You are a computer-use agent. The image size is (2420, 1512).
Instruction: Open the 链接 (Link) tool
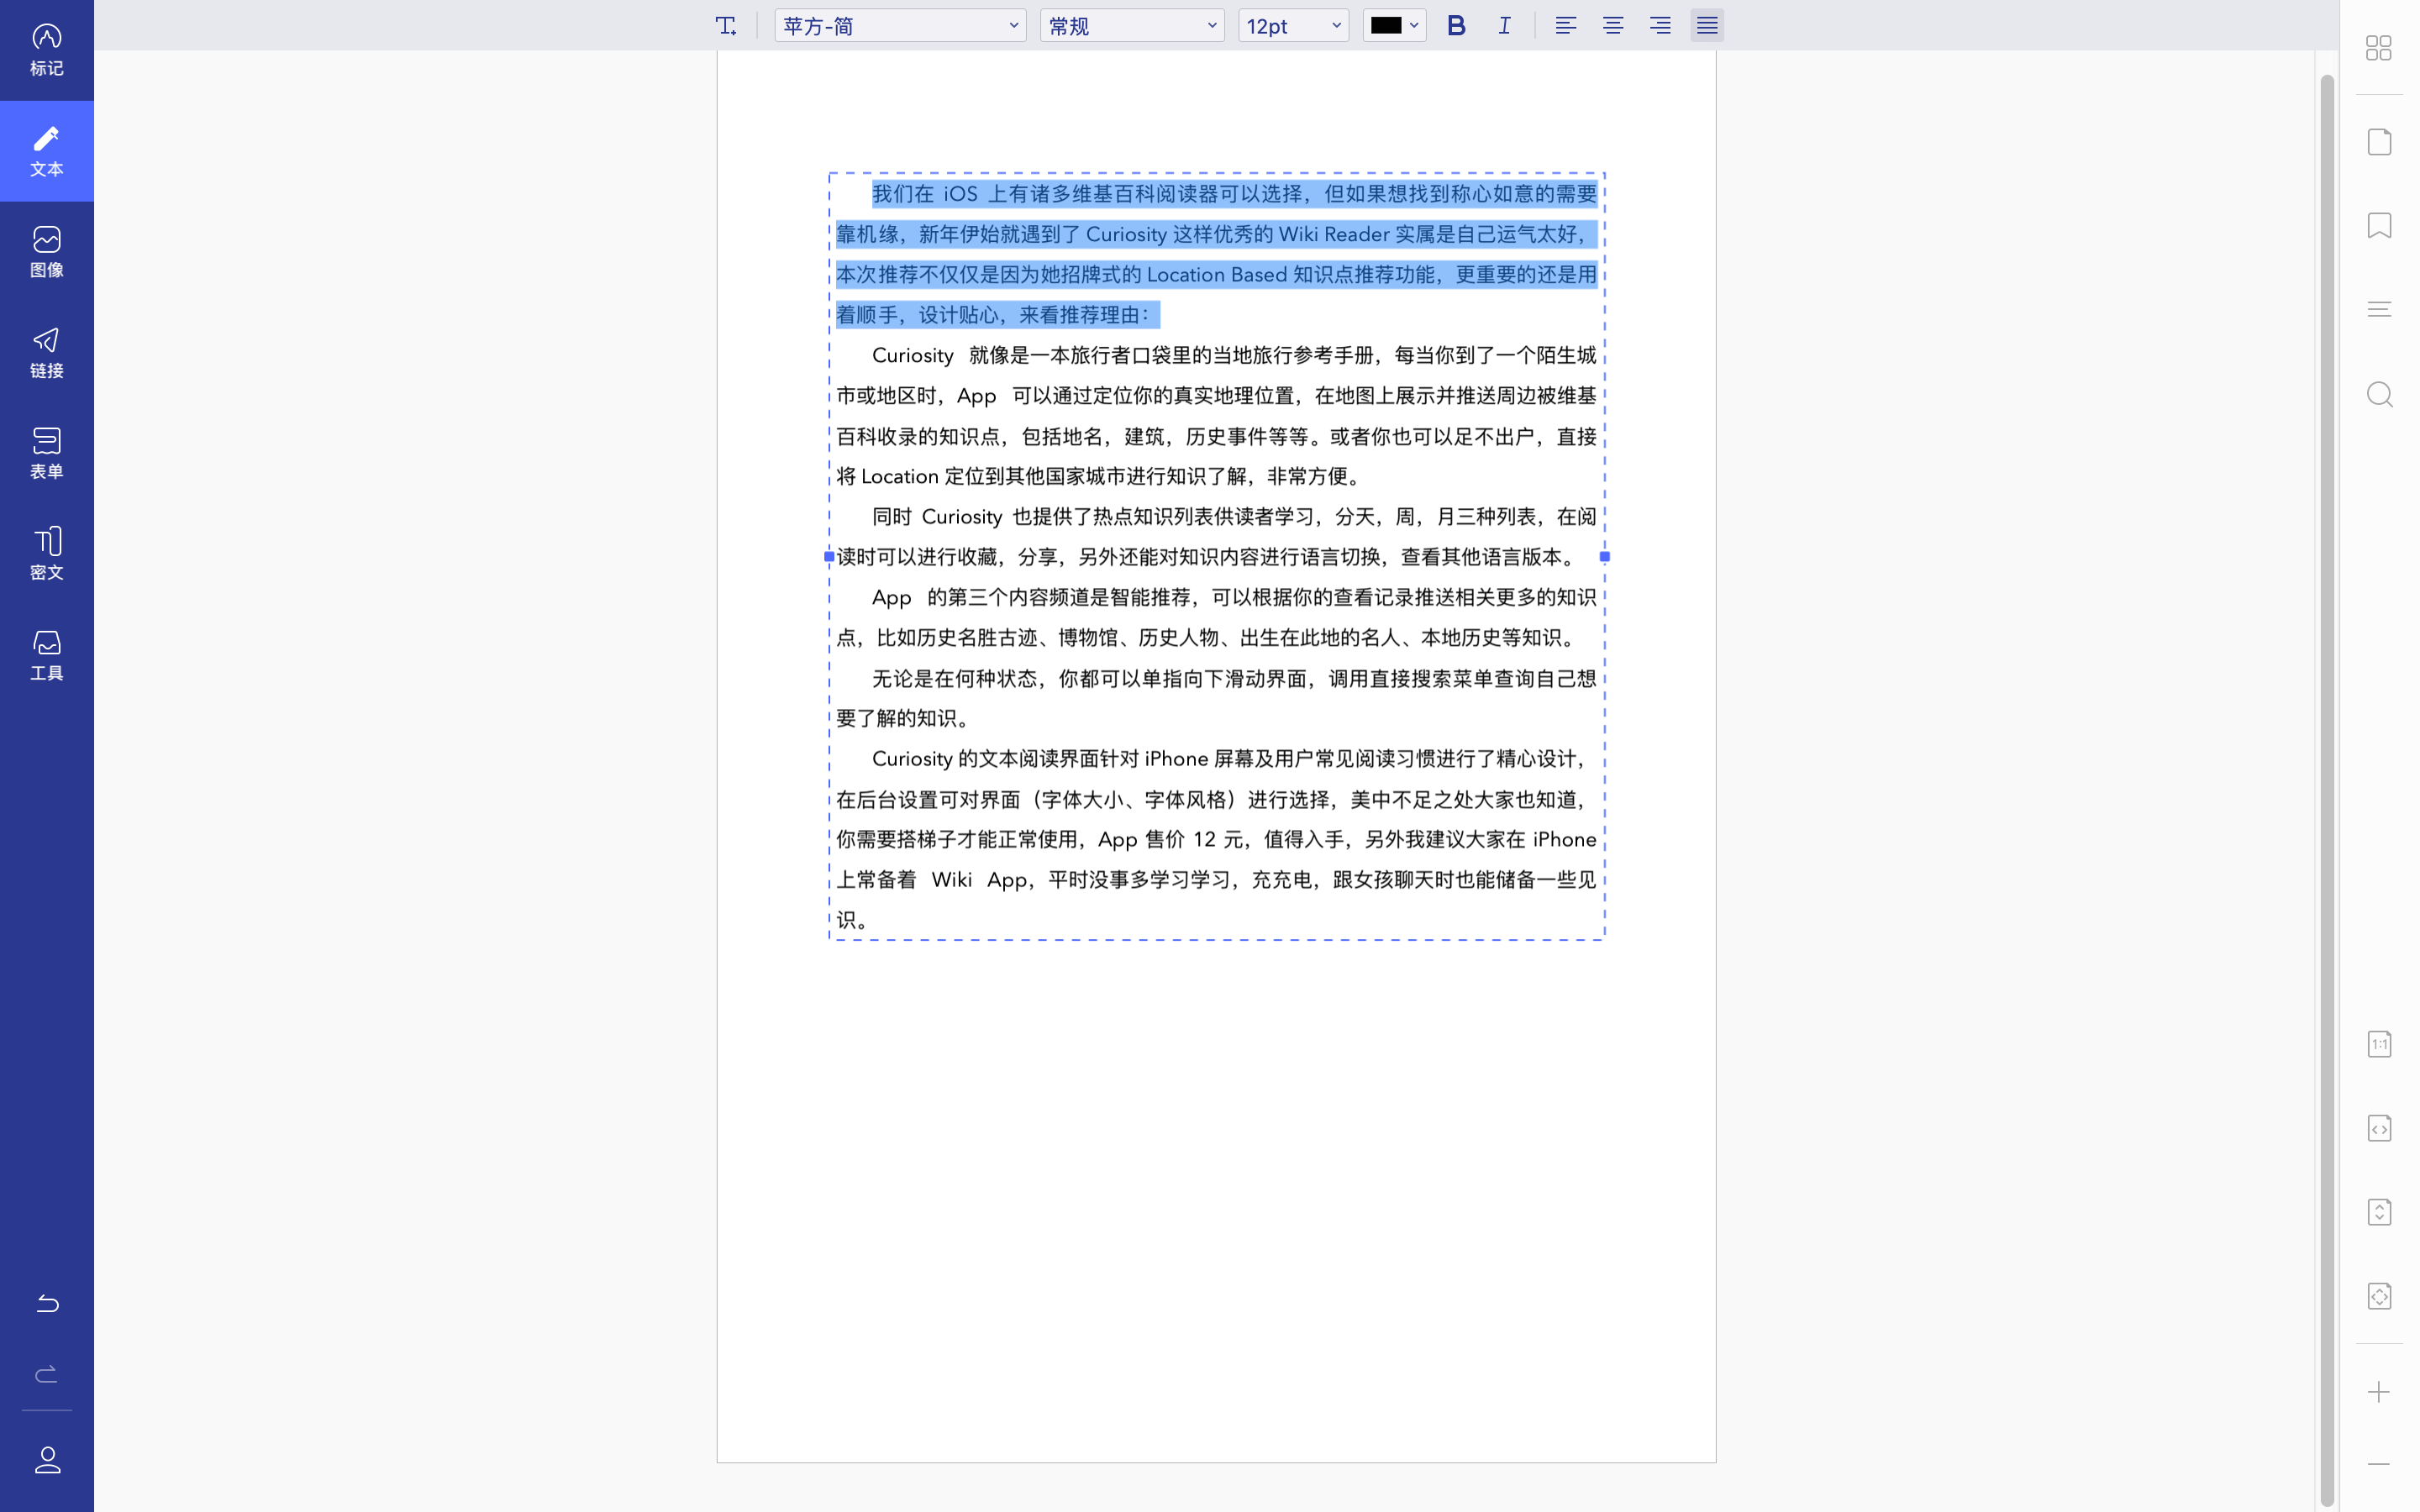(x=46, y=352)
